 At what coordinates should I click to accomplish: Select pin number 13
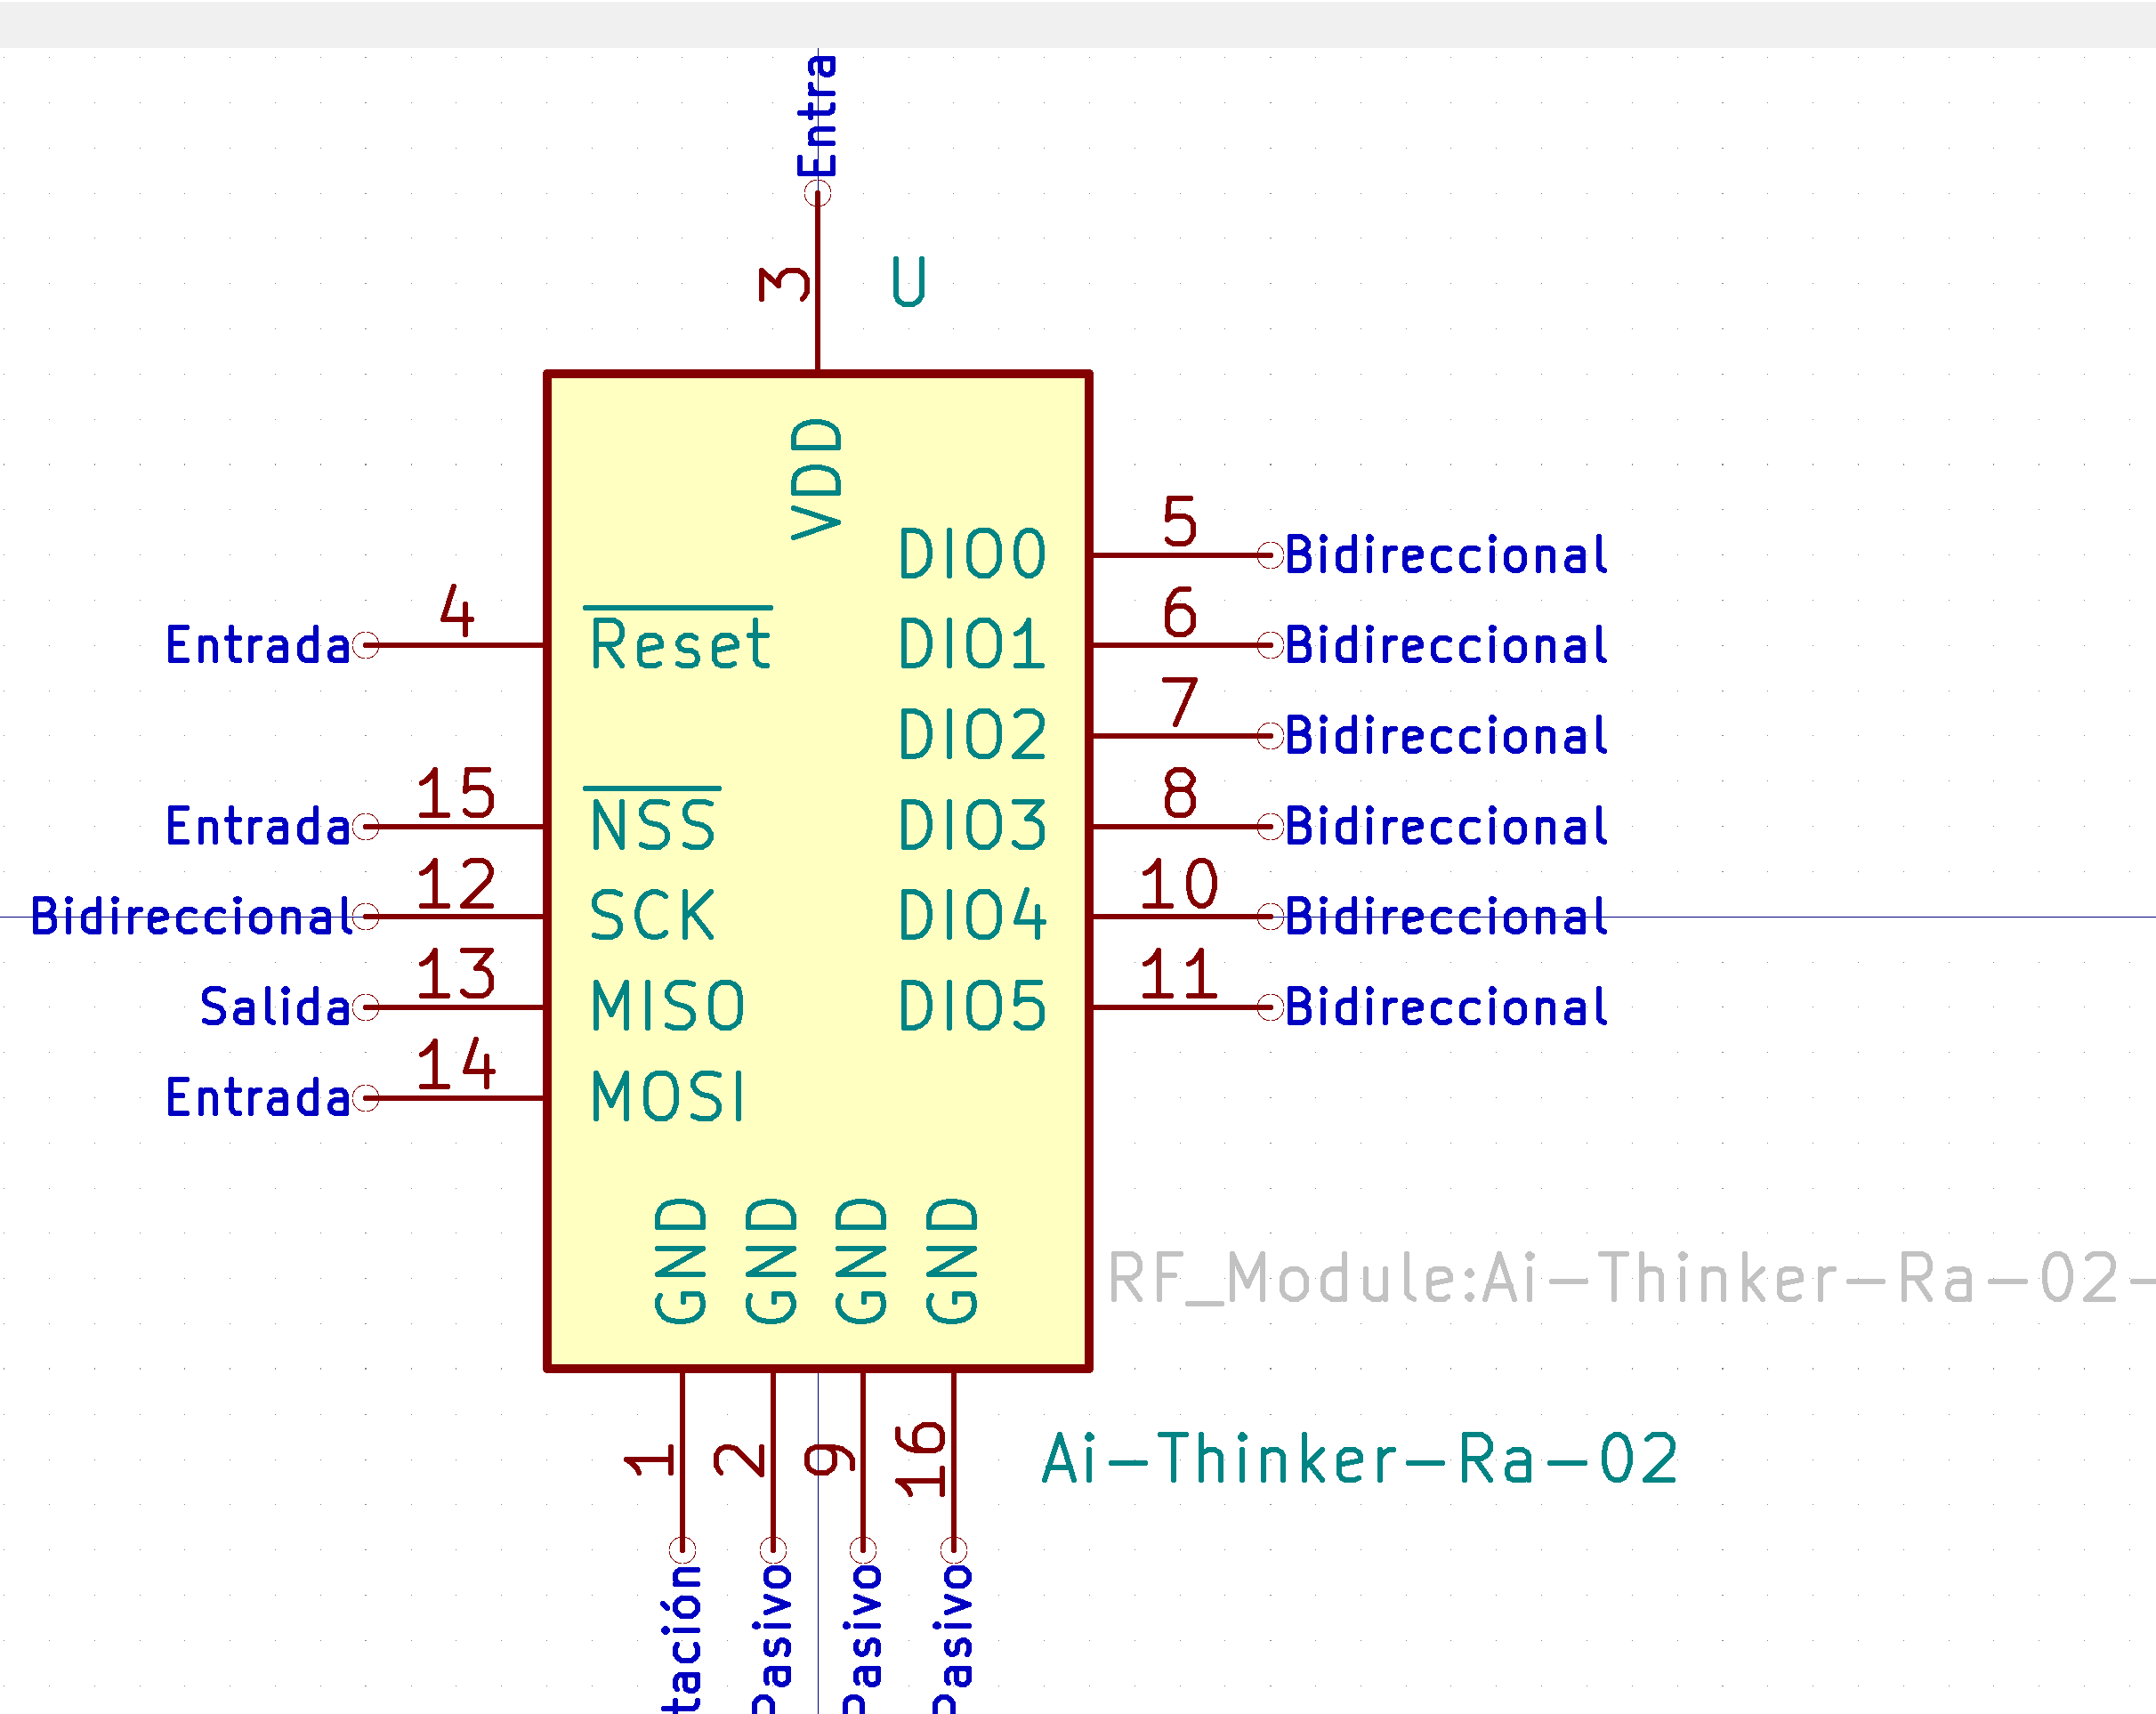coord(456,973)
